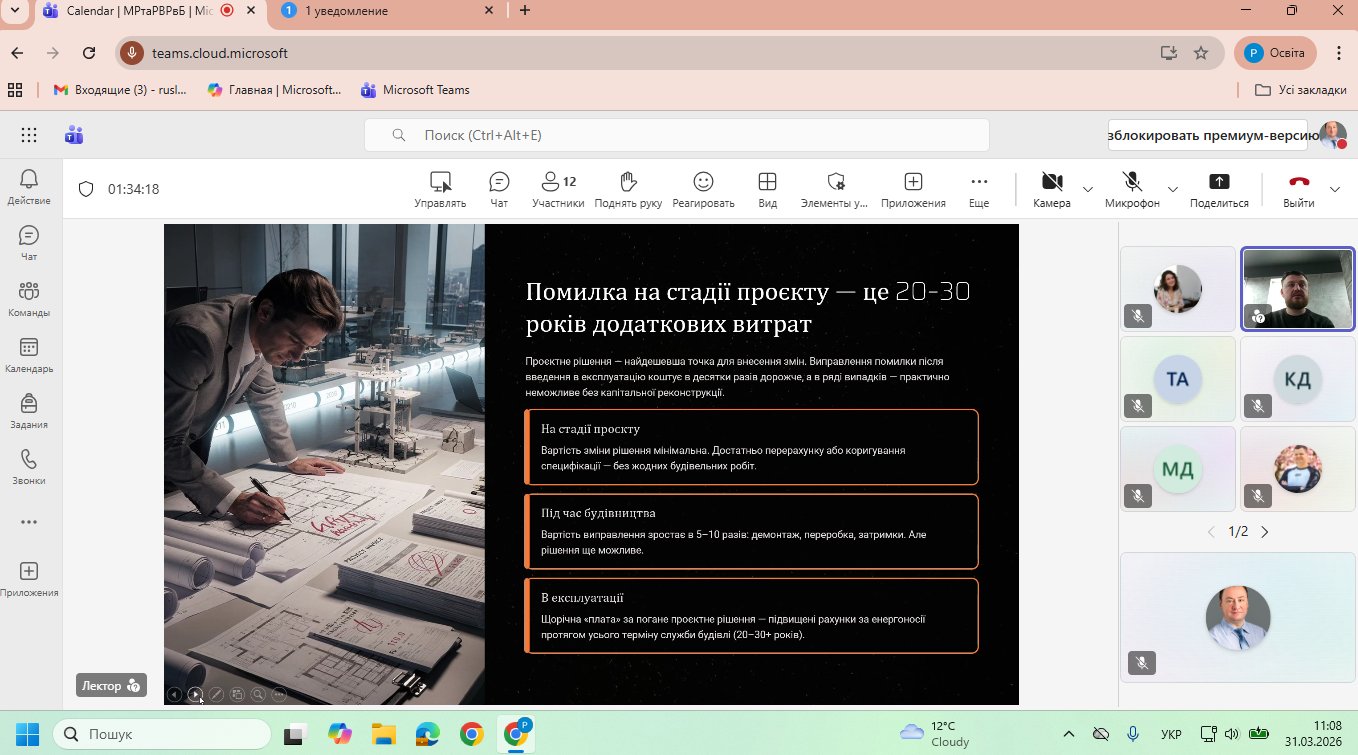
Task: Turn on the camera
Action: click(x=1051, y=189)
